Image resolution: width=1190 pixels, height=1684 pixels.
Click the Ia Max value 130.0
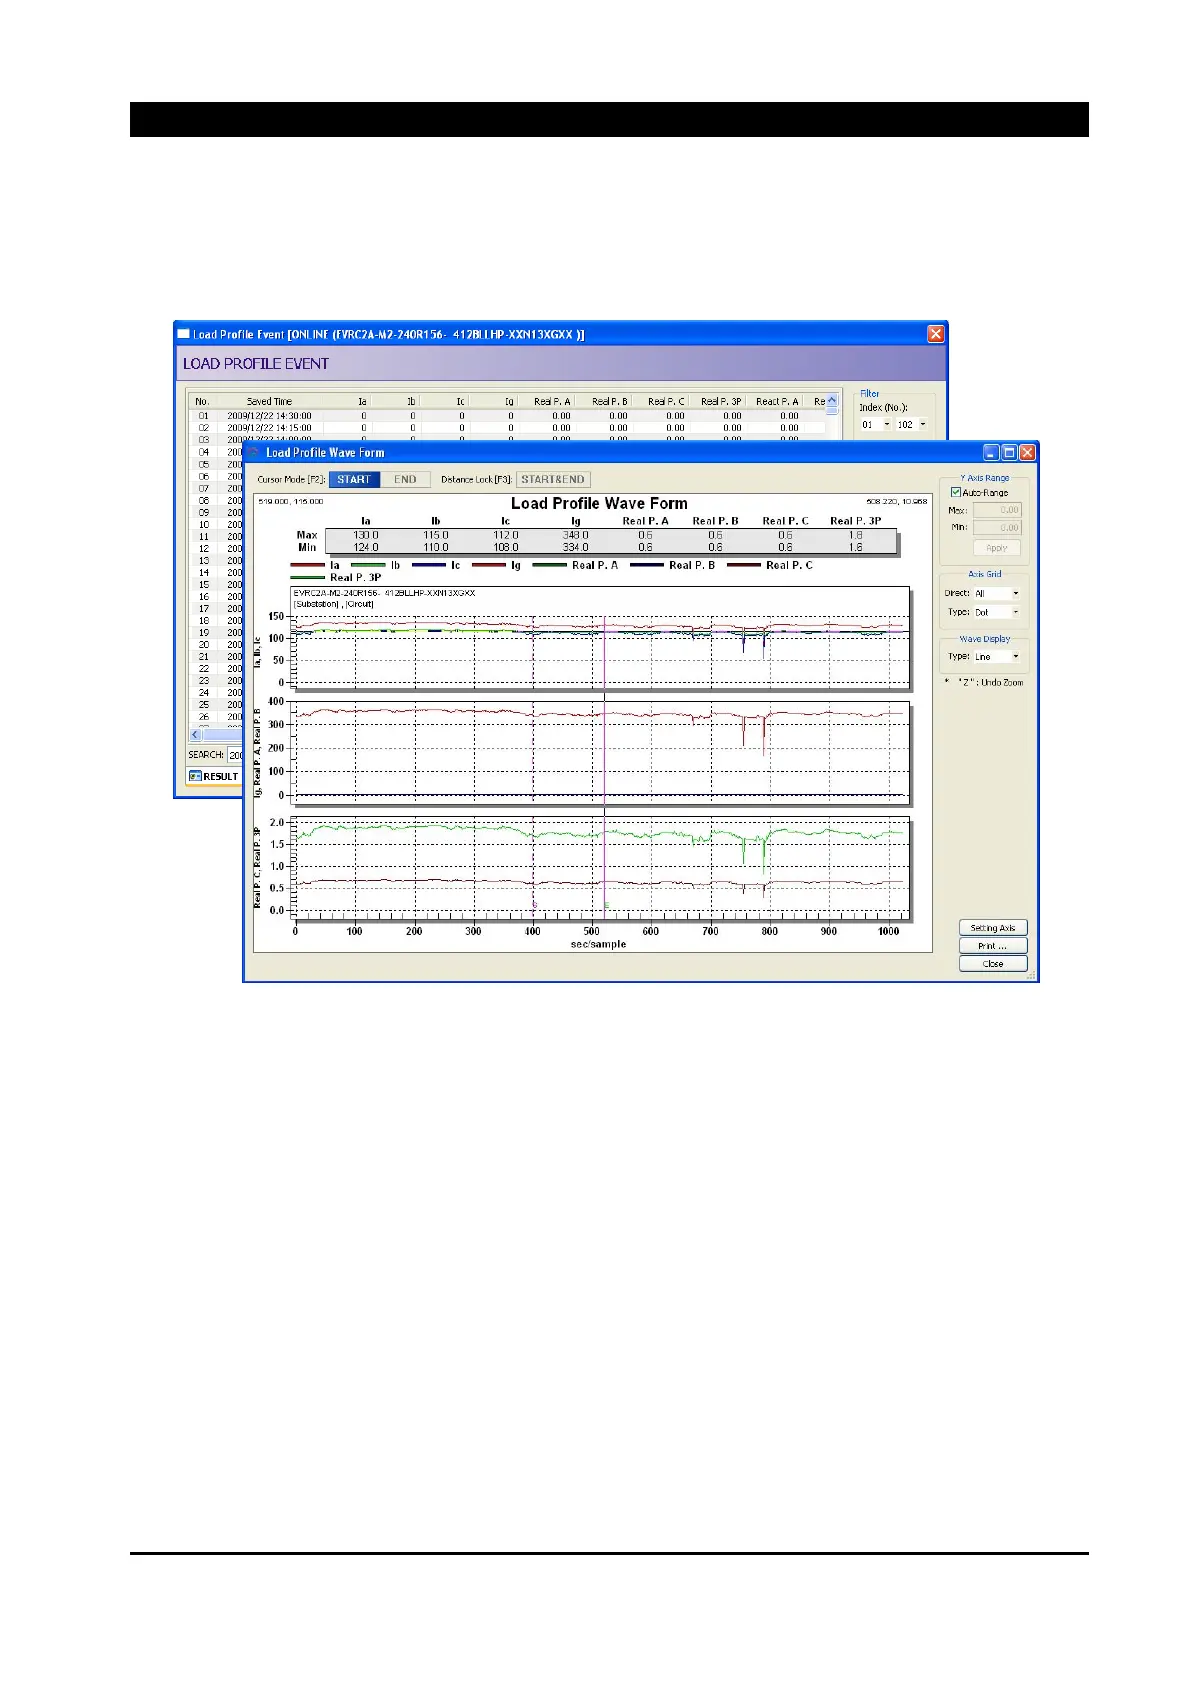tap(366, 535)
